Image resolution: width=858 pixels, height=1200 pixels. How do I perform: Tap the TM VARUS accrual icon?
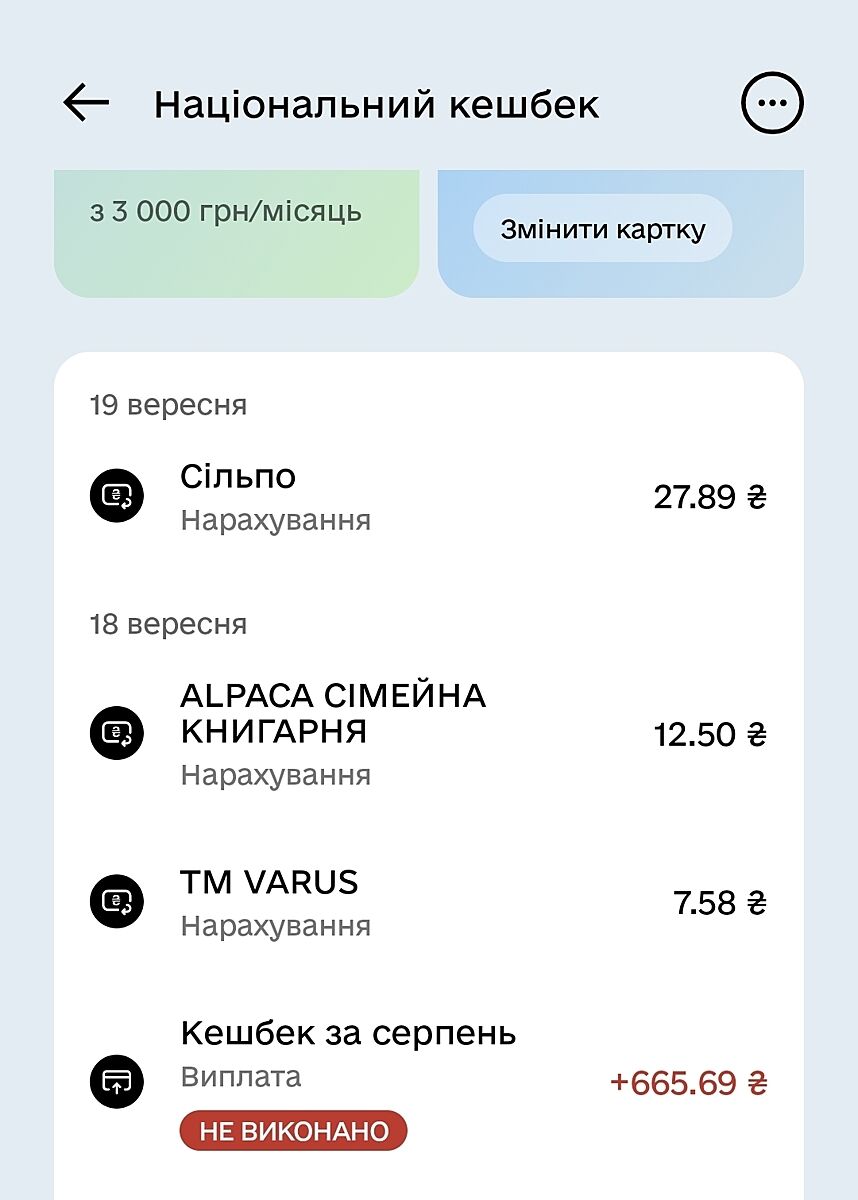coord(117,903)
